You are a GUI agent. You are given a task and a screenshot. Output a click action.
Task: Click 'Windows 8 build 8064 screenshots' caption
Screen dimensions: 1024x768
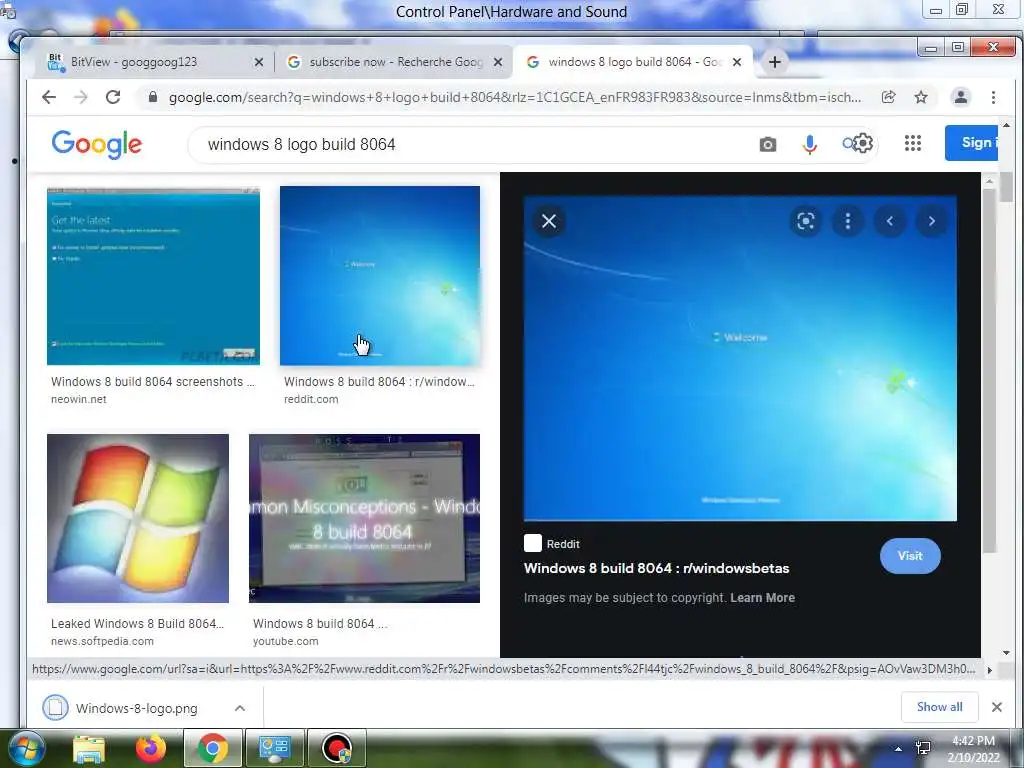153,382
